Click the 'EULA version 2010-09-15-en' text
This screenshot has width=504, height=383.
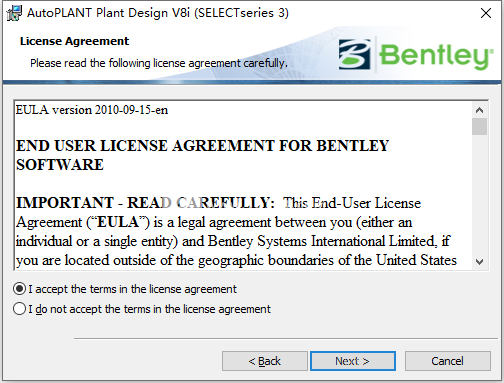click(92, 110)
